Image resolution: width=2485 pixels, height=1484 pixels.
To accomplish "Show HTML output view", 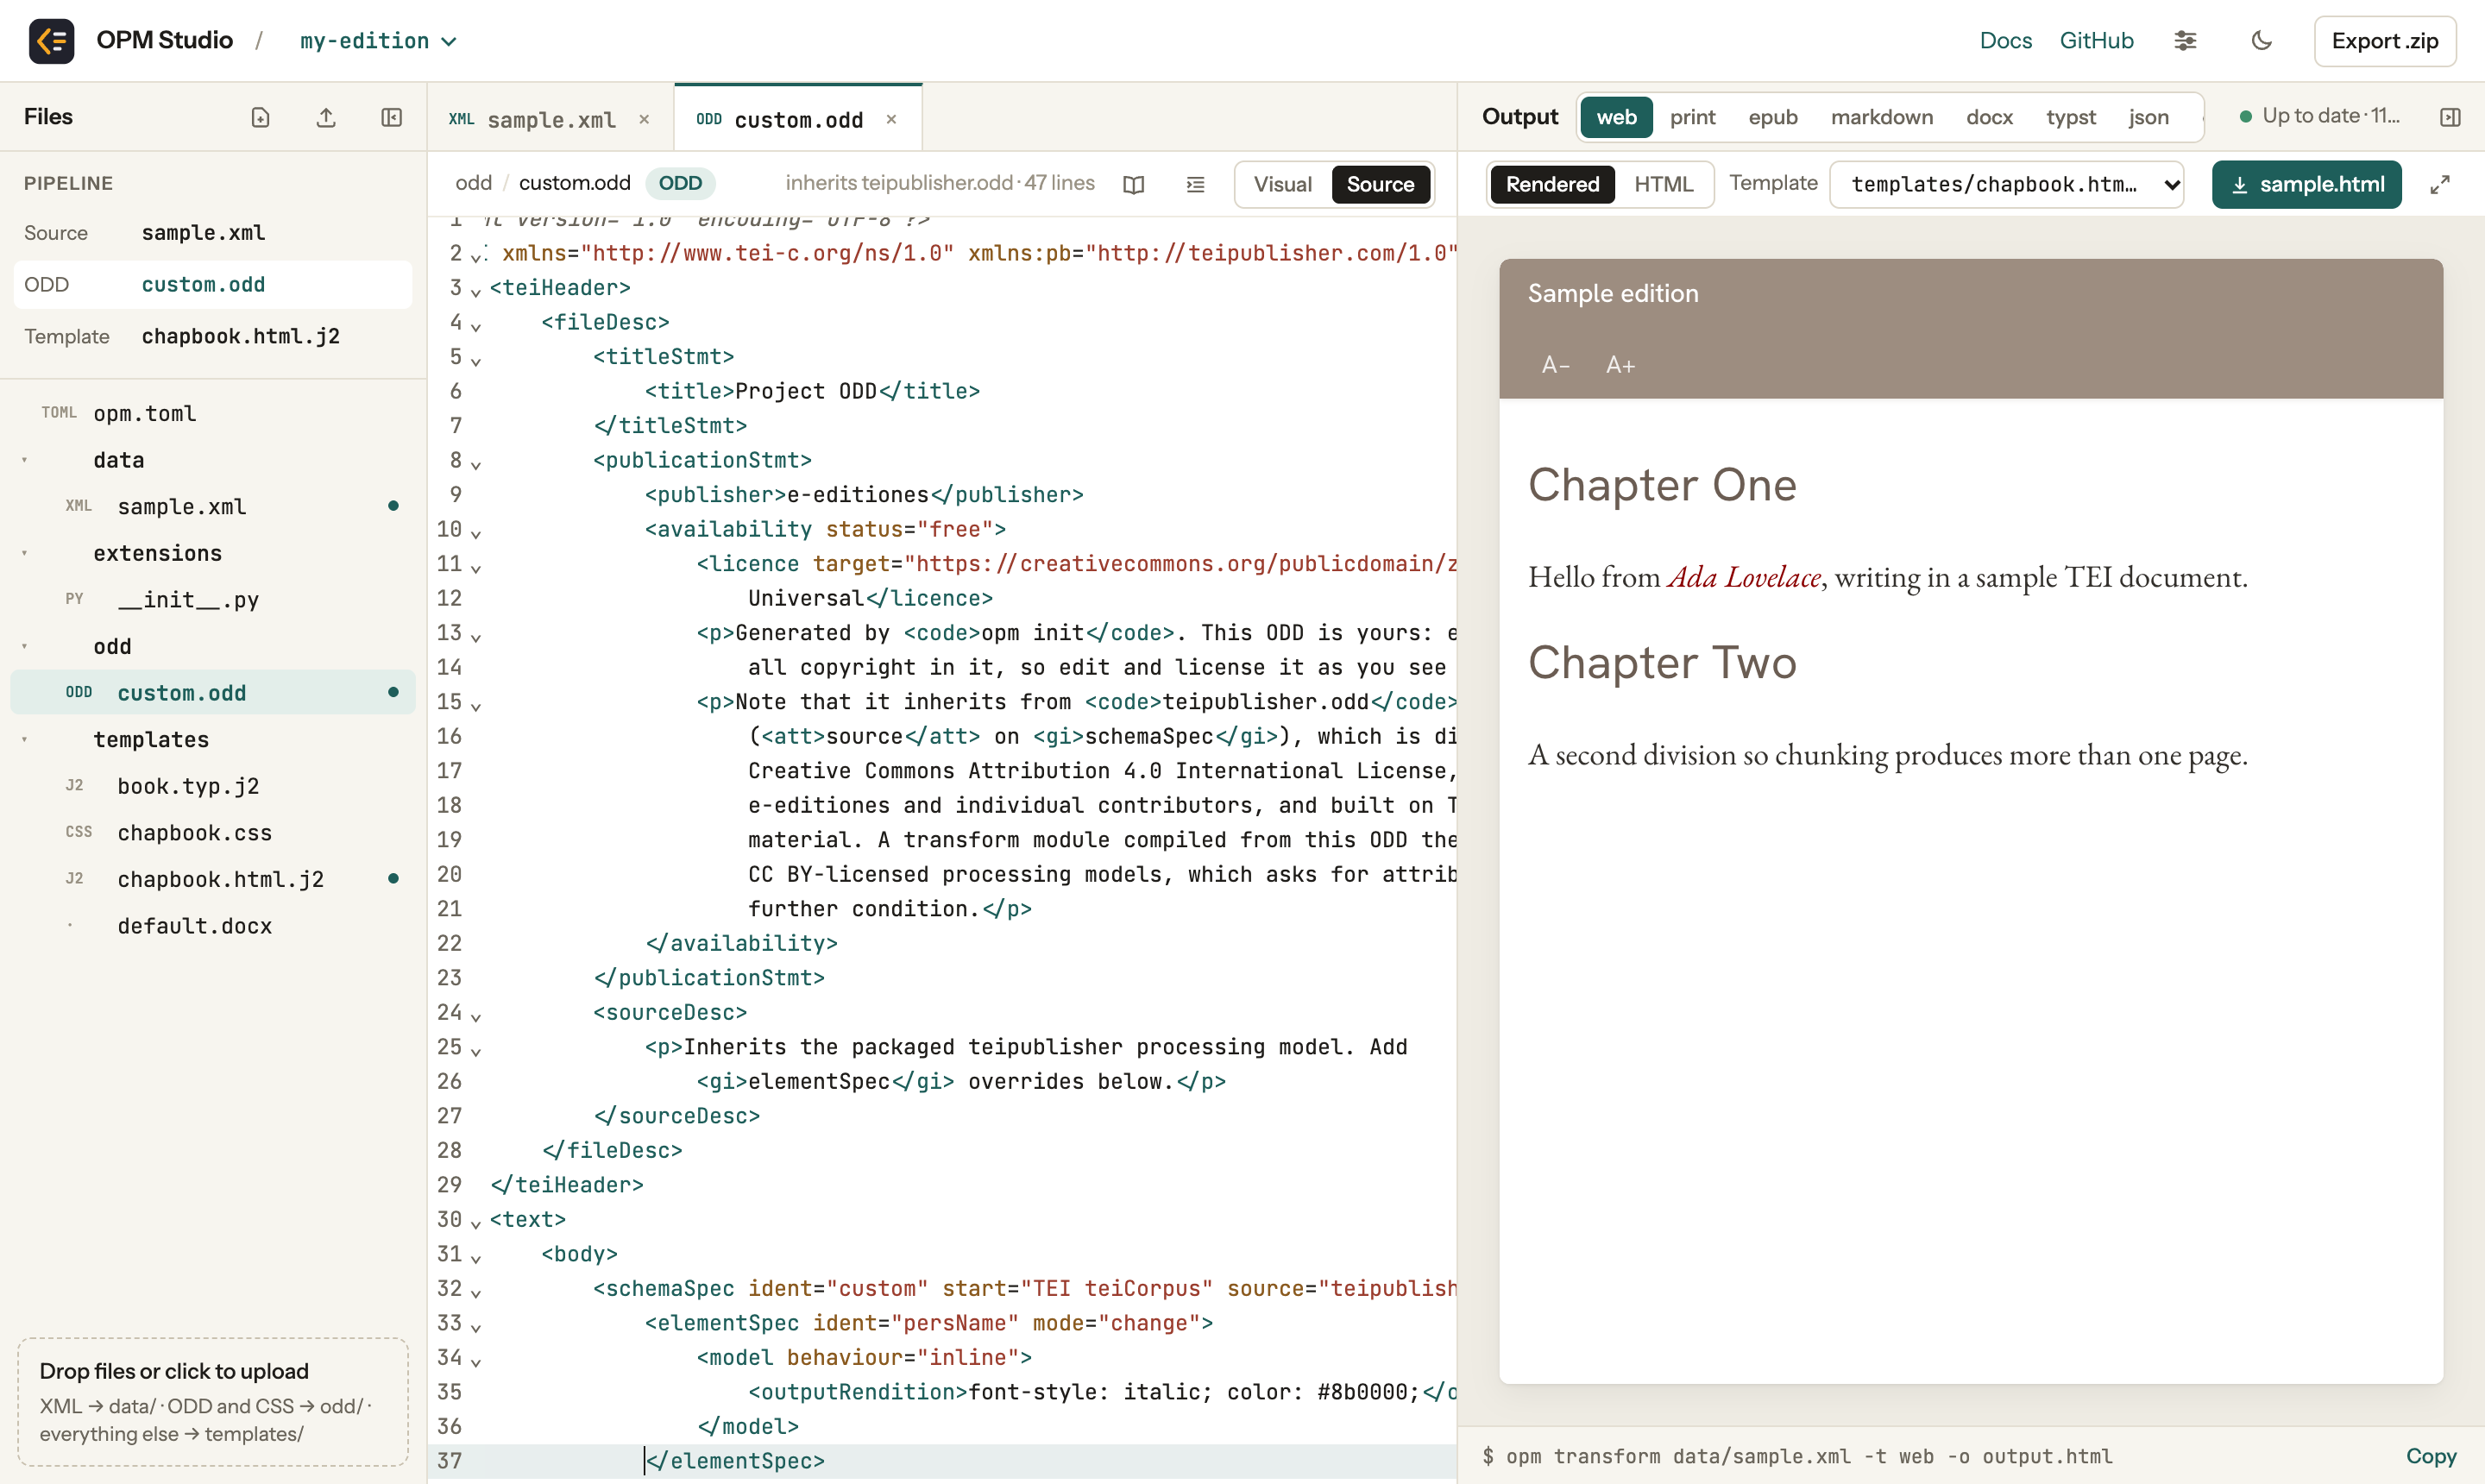I will coord(1664,184).
